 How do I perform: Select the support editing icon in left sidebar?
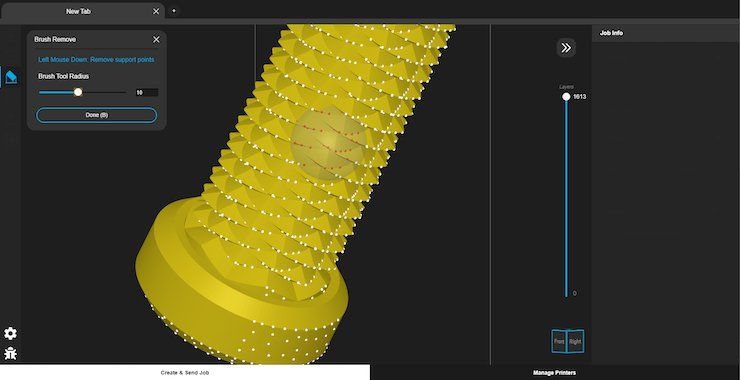point(11,77)
